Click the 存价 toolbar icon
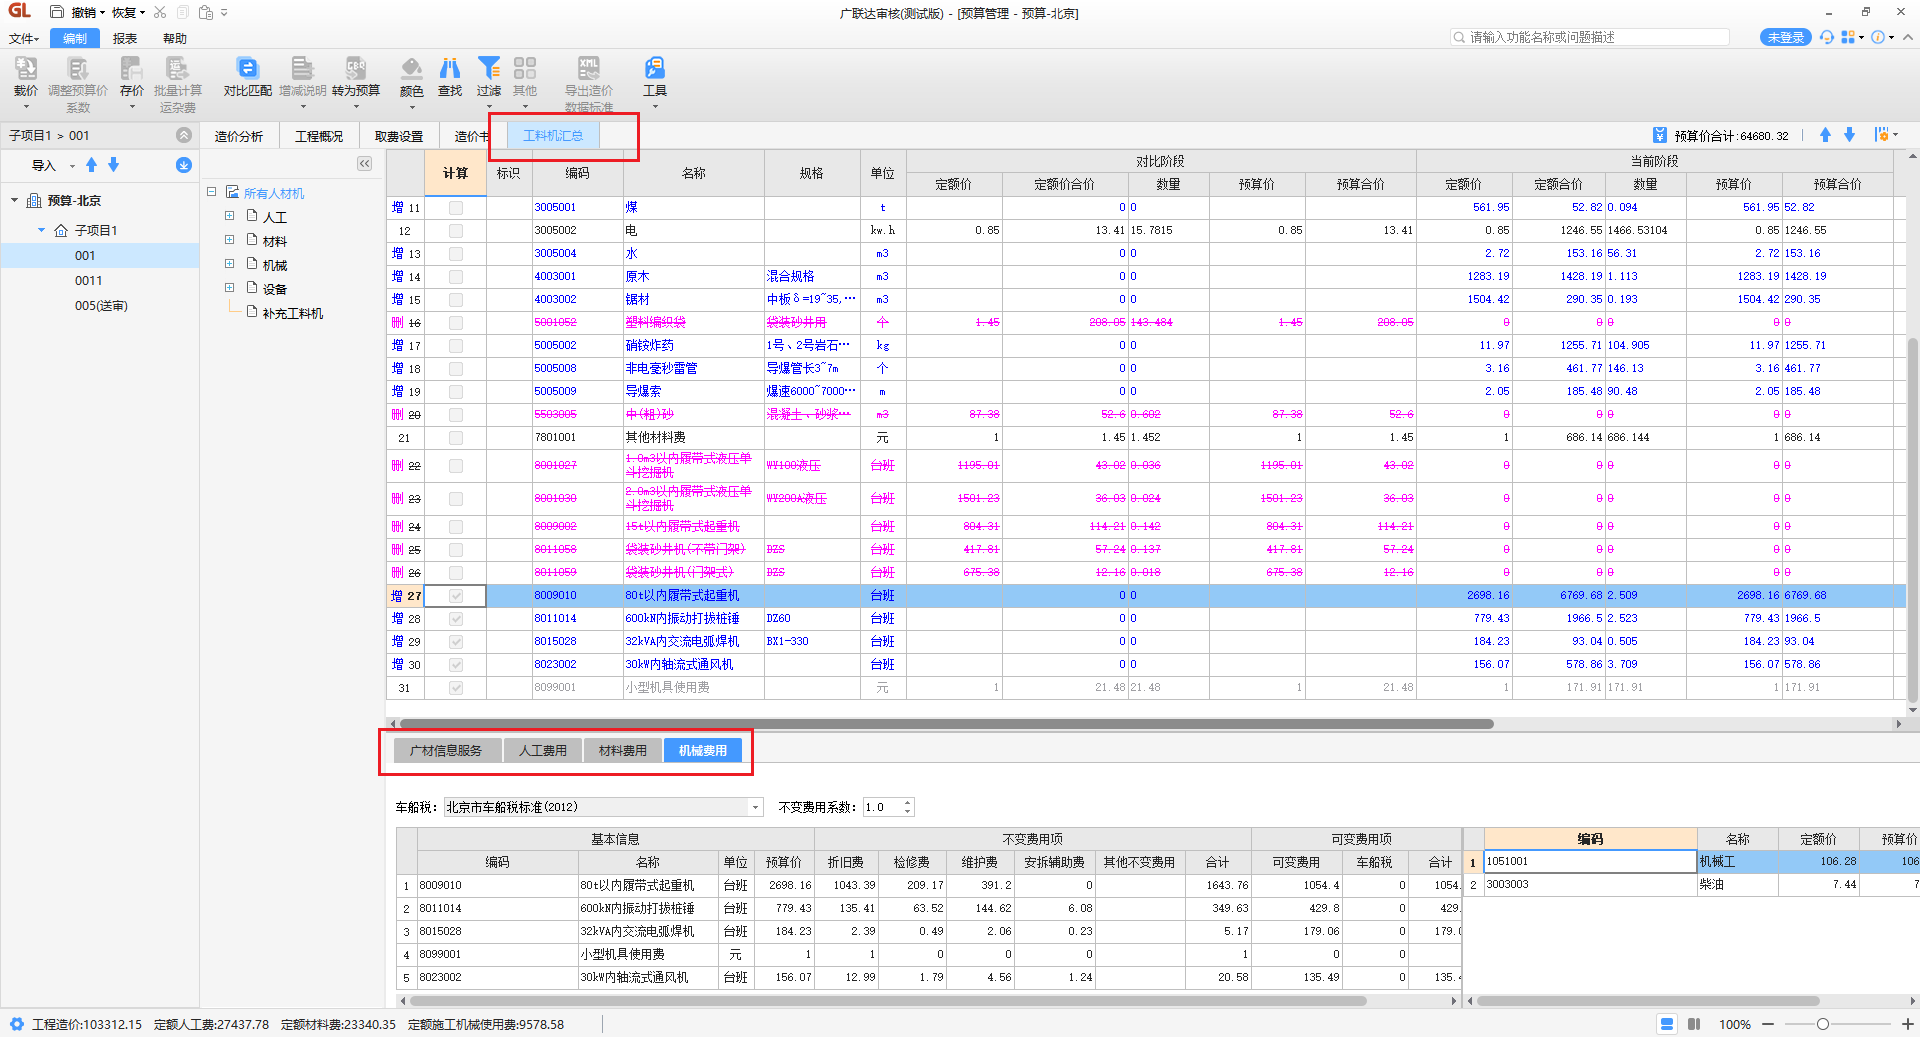Image resolution: width=1920 pixels, height=1037 pixels. point(131,68)
